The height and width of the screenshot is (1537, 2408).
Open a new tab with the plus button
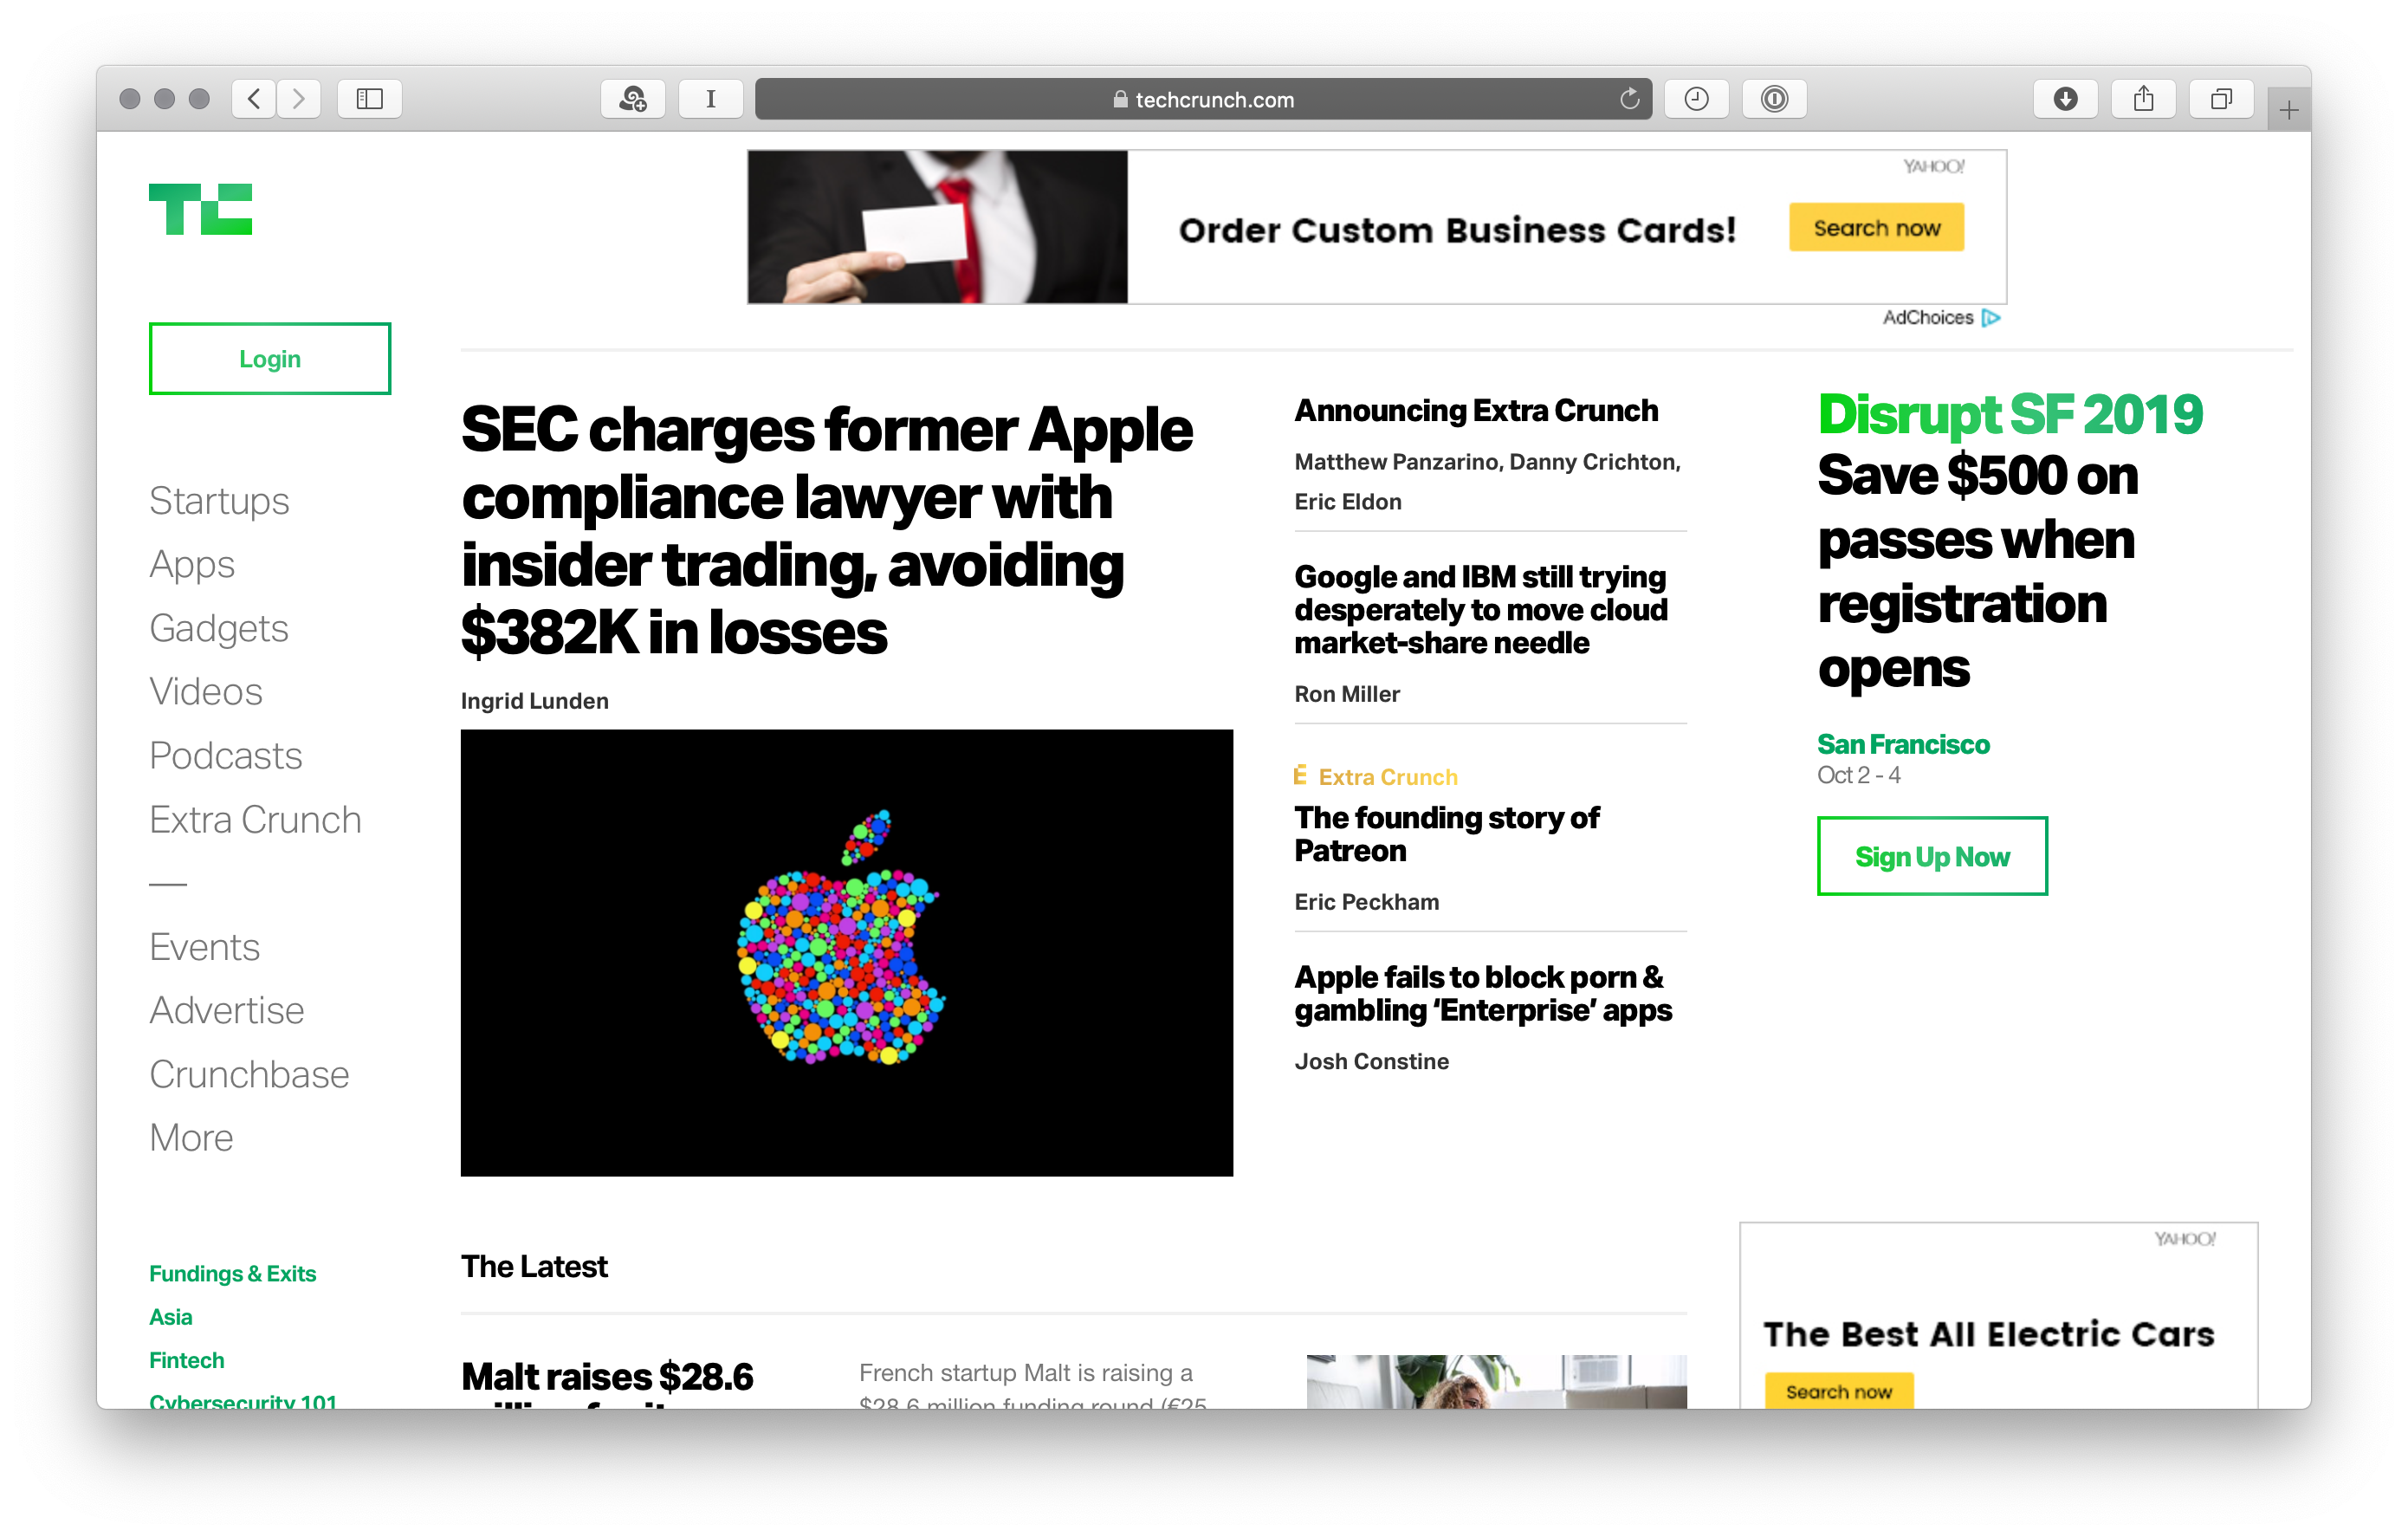point(2288,110)
